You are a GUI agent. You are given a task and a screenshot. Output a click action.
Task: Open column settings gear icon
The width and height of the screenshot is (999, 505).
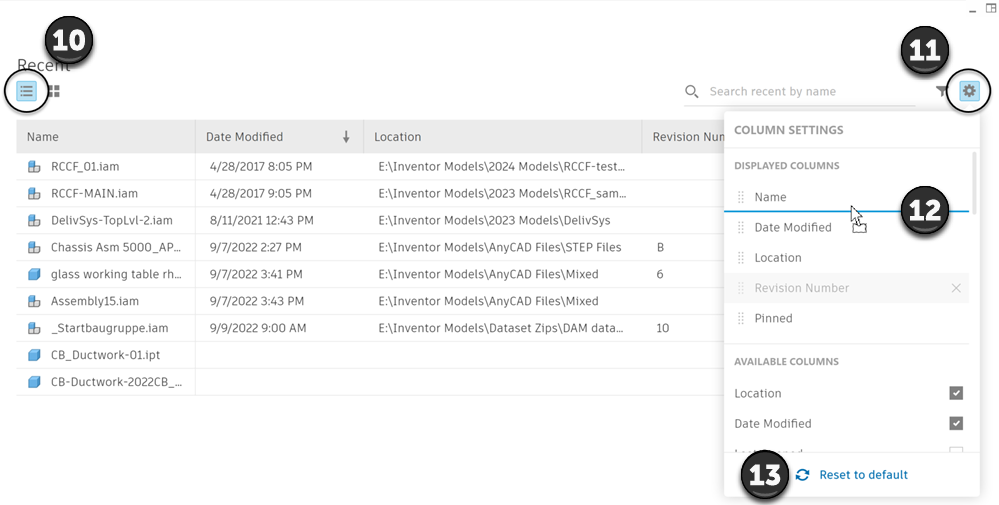coord(968,91)
